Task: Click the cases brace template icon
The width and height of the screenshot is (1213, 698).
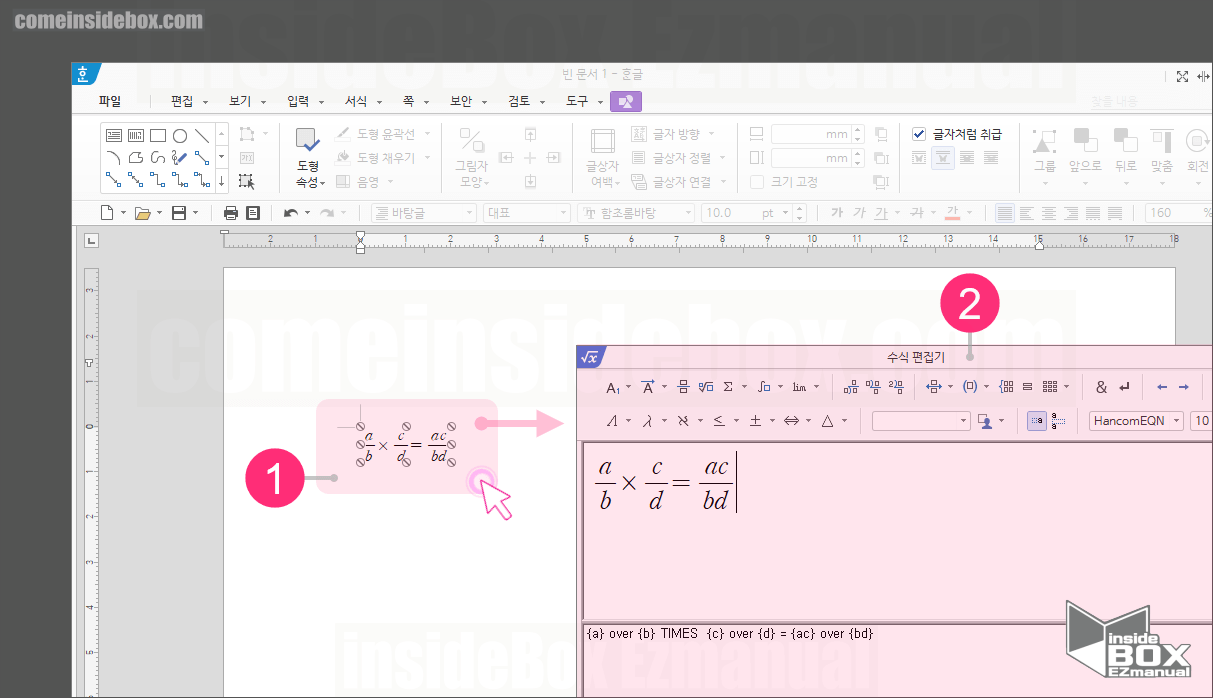Action: [1006, 387]
